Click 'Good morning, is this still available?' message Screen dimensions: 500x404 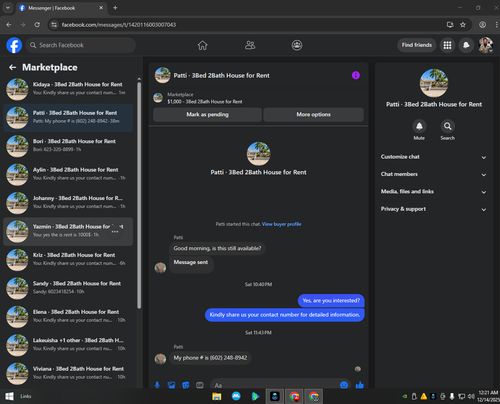click(x=217, y=248)
